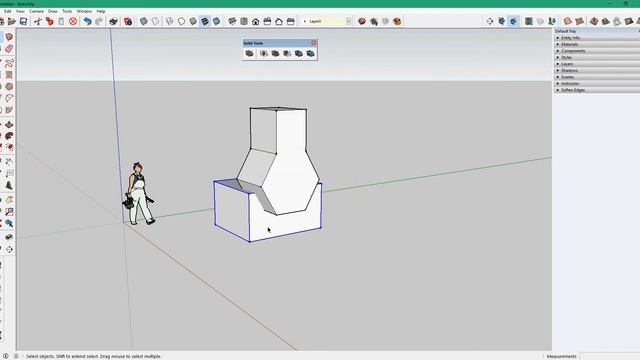The width and height of the screenshot is (640, 360).
Task: Select the Section Plane tool in left toolbar
Action: (9, 249)
